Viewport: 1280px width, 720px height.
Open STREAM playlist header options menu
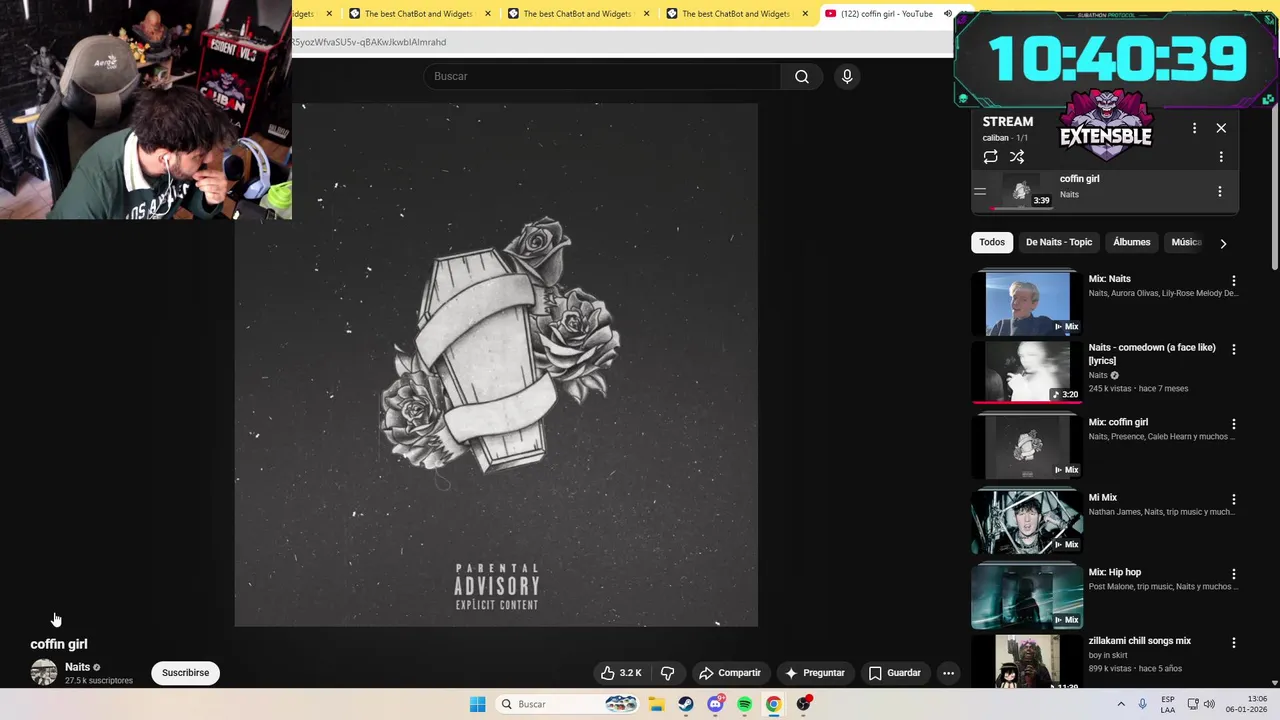pos(1194,128)
